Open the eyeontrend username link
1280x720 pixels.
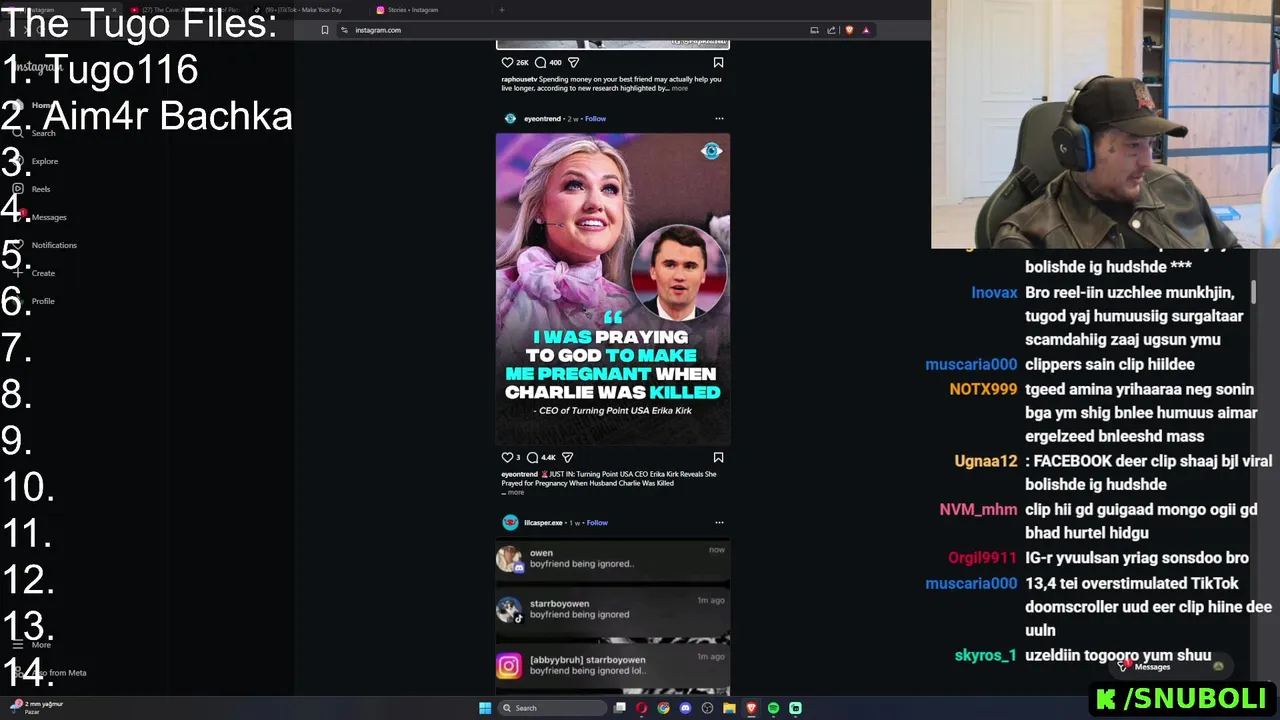[542, 118]
